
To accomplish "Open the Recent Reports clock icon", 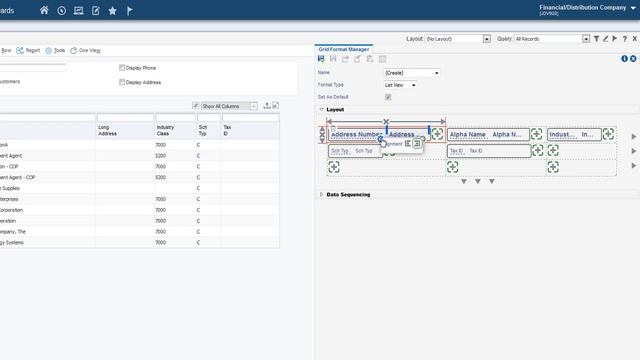I will pos(62,11).
